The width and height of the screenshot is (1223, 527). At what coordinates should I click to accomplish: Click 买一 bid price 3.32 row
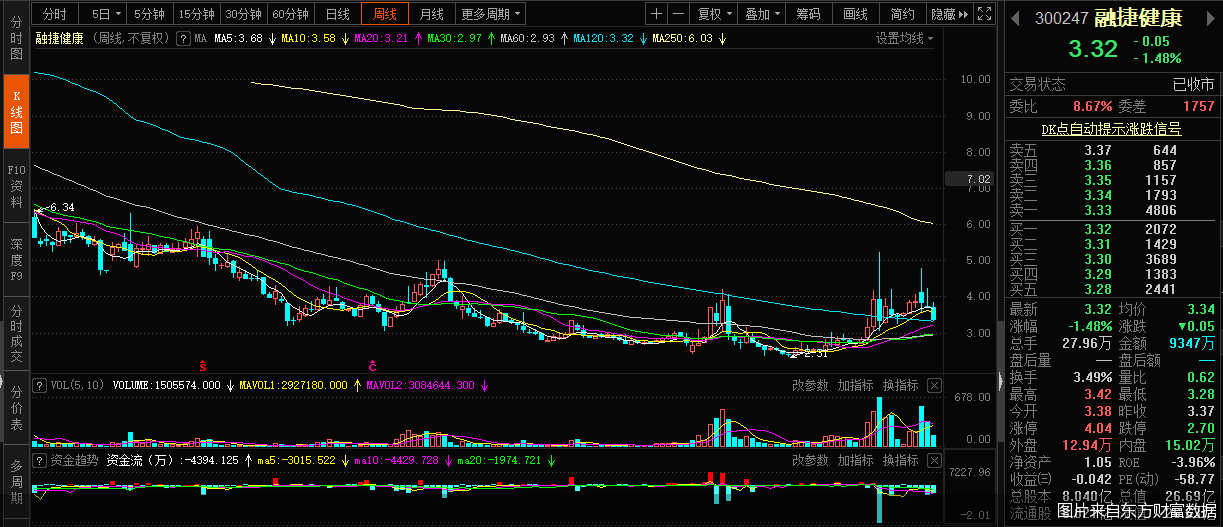(x=1111, y=230)
